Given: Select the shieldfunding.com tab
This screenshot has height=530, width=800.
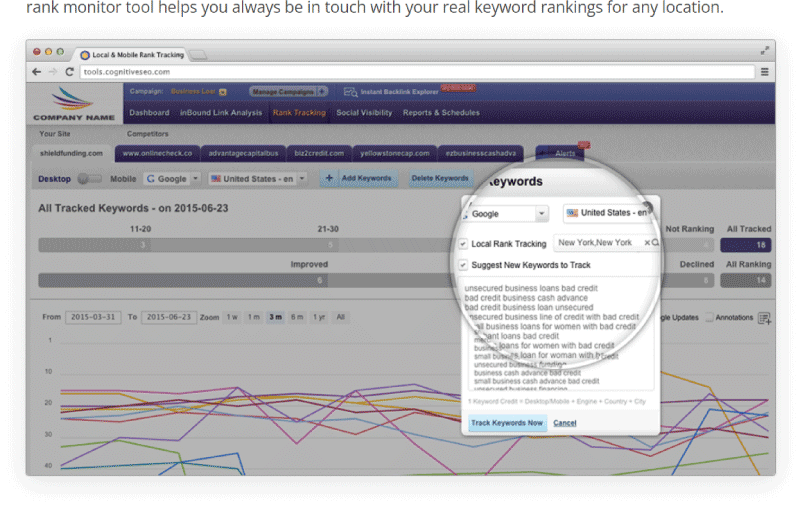Looking at the screenshot, I should tap(71, 154).
